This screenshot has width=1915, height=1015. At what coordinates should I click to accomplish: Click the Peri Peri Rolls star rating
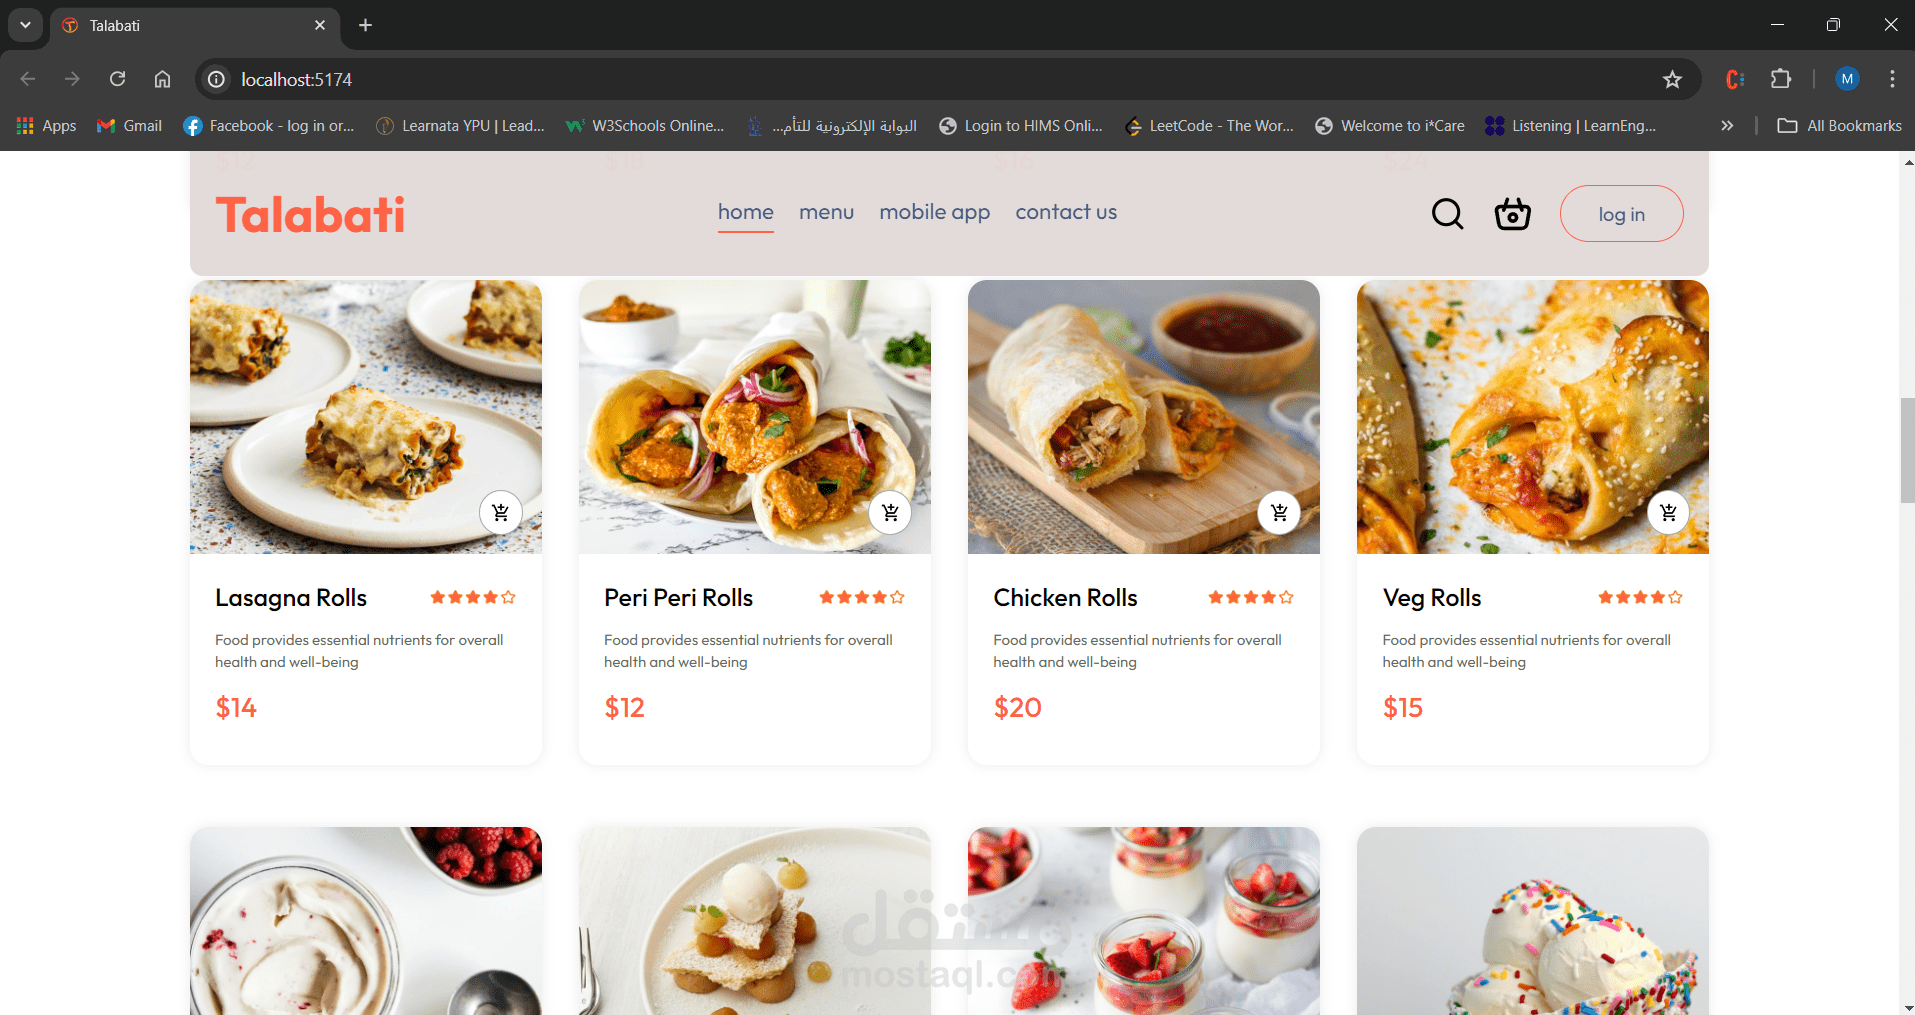(862, 597)
